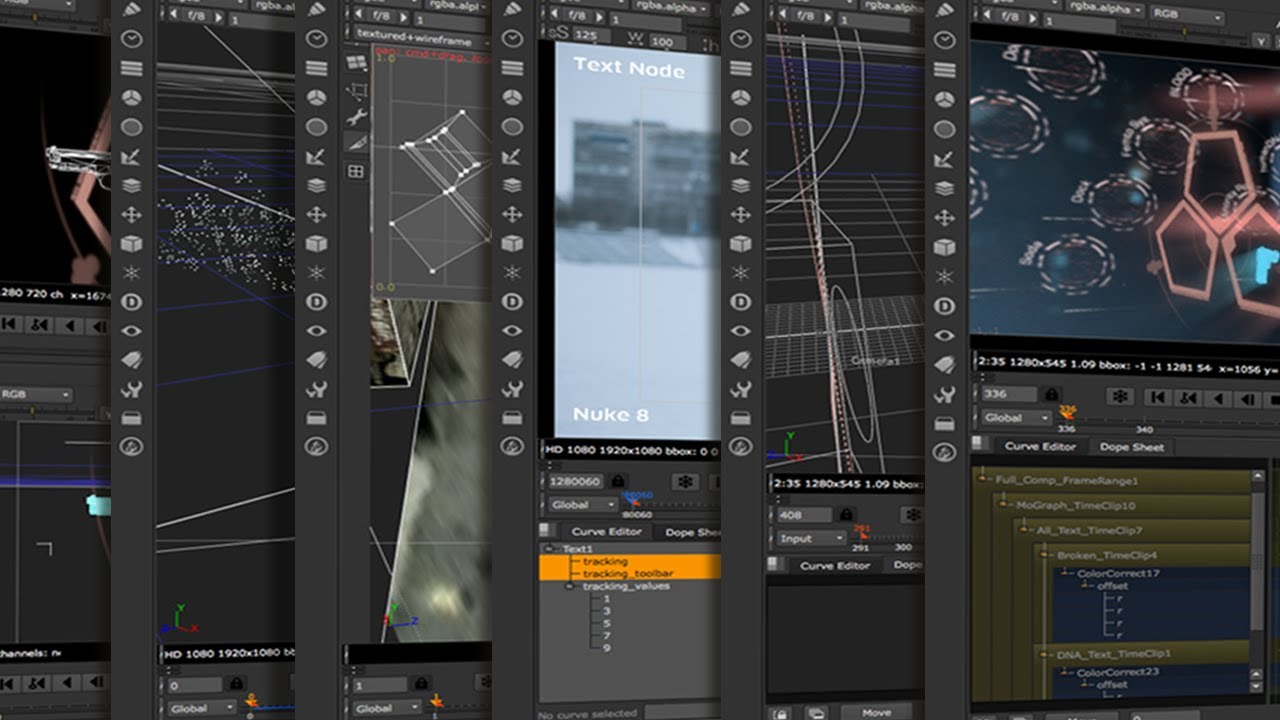1280x720 pixels.
Task: Collapse Full_Comp_FrameRange1 tree node
Action: coord(984,480)
